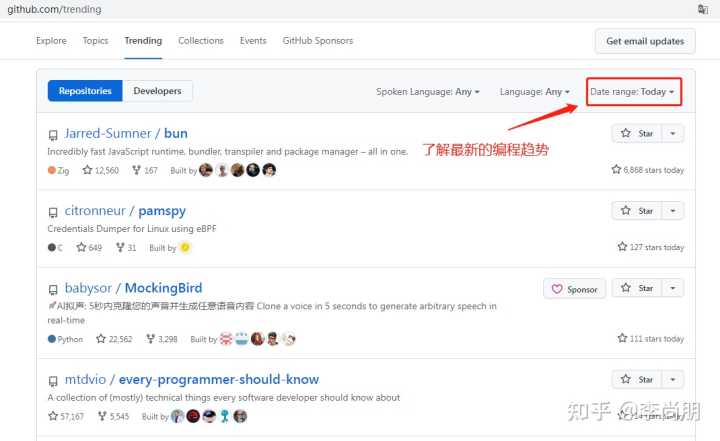Click the C language label on pamspy
The height and width of the screenshot is (441, 720).
(55, 248)
